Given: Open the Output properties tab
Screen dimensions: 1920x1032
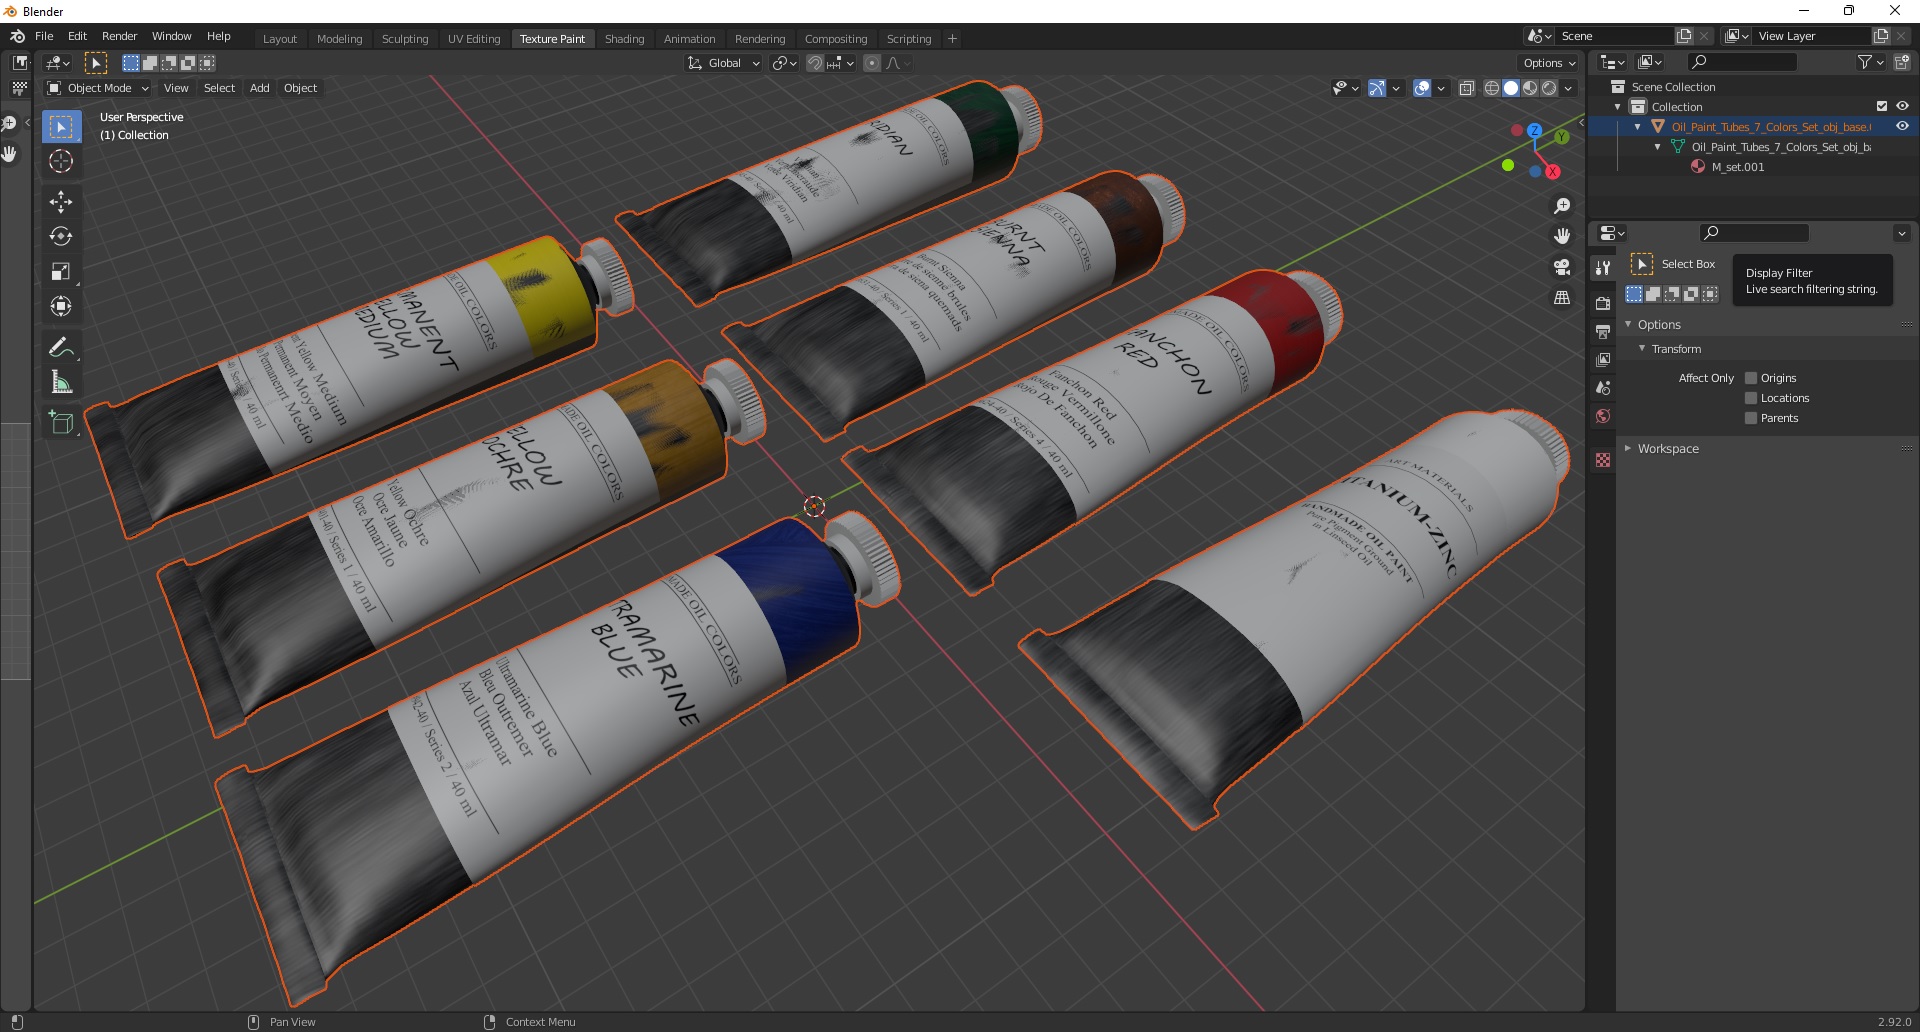Looking at the screenshot, I should (1603, 331).
